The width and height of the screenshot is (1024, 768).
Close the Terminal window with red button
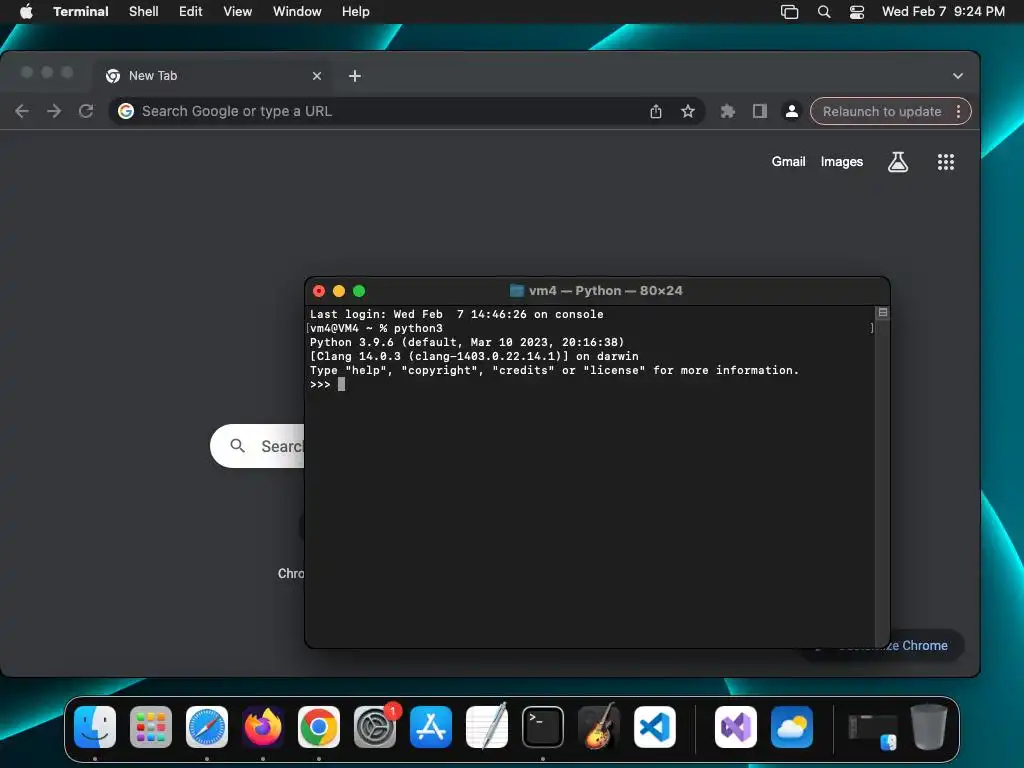(319, 291)
